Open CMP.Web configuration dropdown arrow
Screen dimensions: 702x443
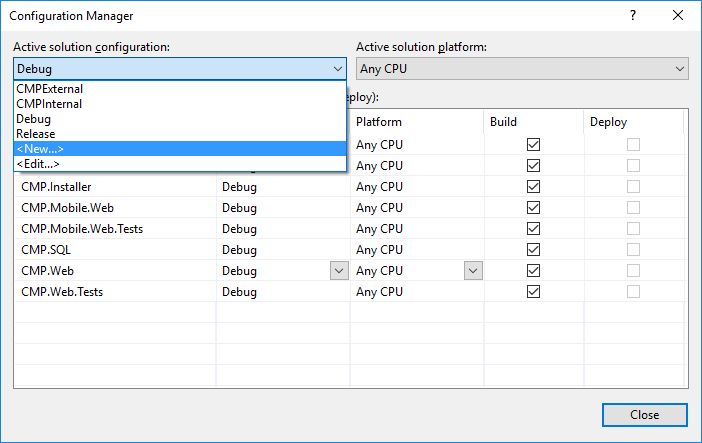coord(339,271)
